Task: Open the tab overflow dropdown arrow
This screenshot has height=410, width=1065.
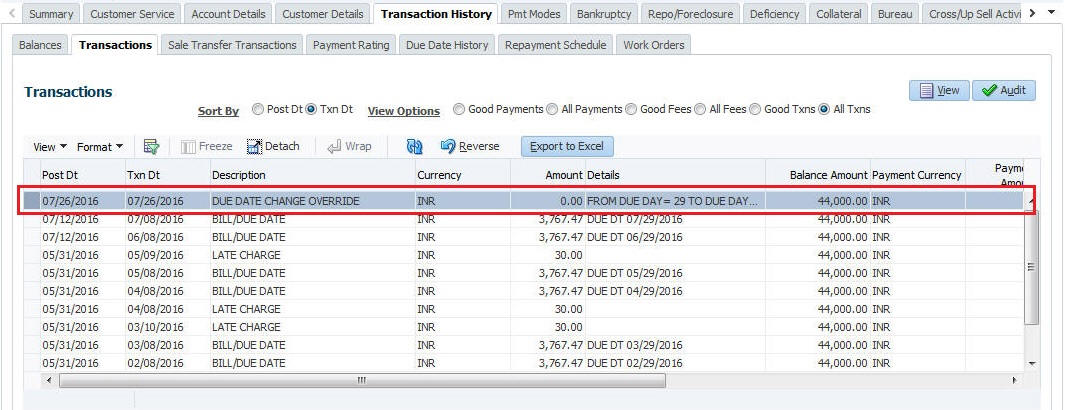Action: click(1051, 13)
